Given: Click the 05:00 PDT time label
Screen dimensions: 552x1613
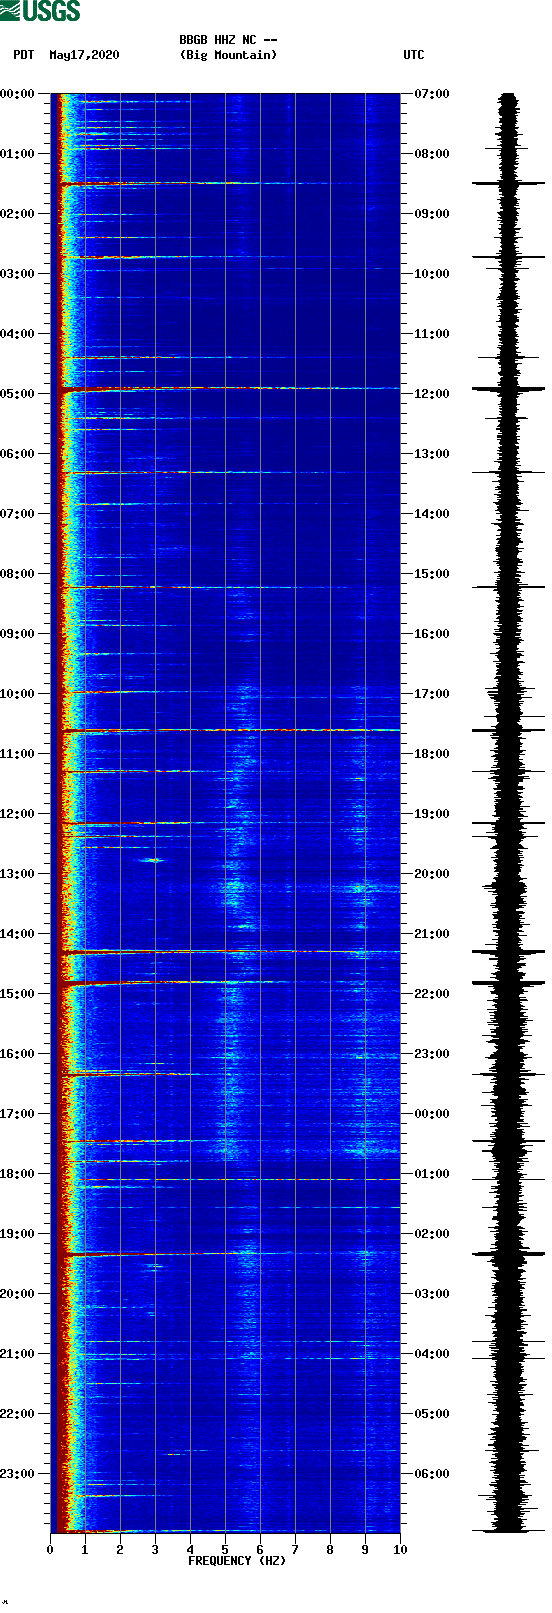Looking at the screenshot, I should coord(18,394).
